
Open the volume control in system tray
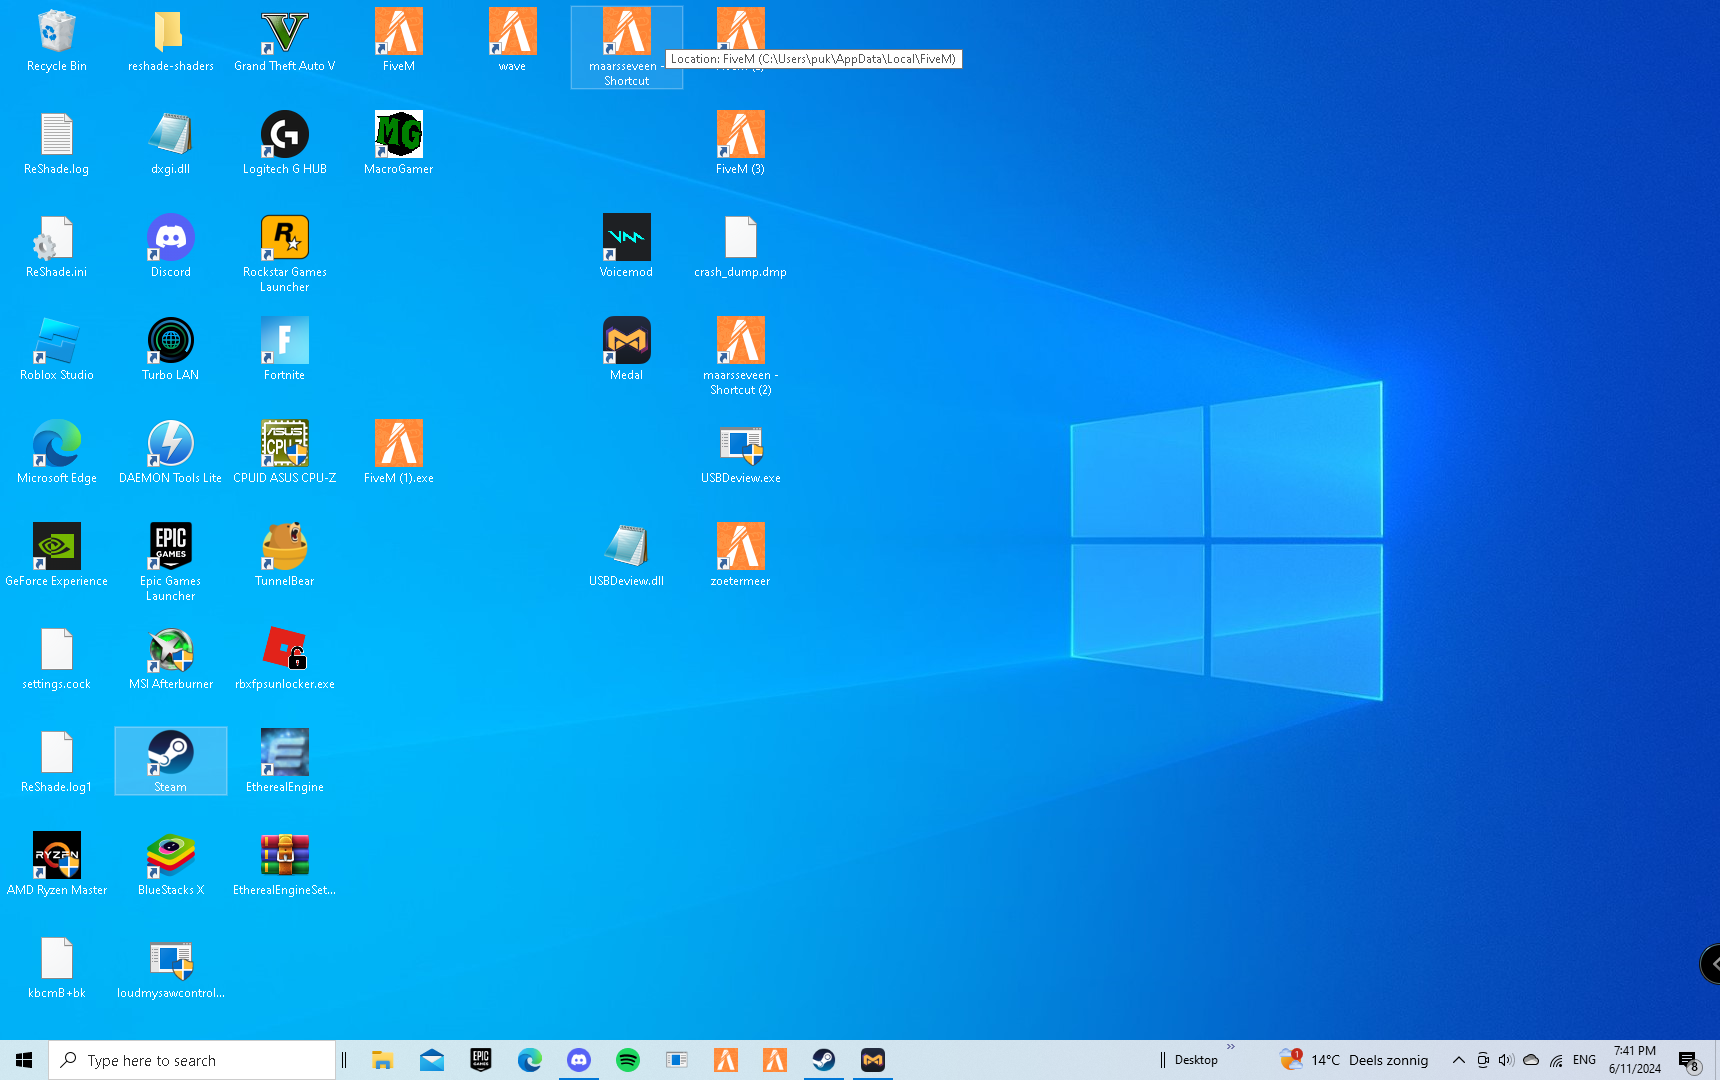point(1506,1060)
